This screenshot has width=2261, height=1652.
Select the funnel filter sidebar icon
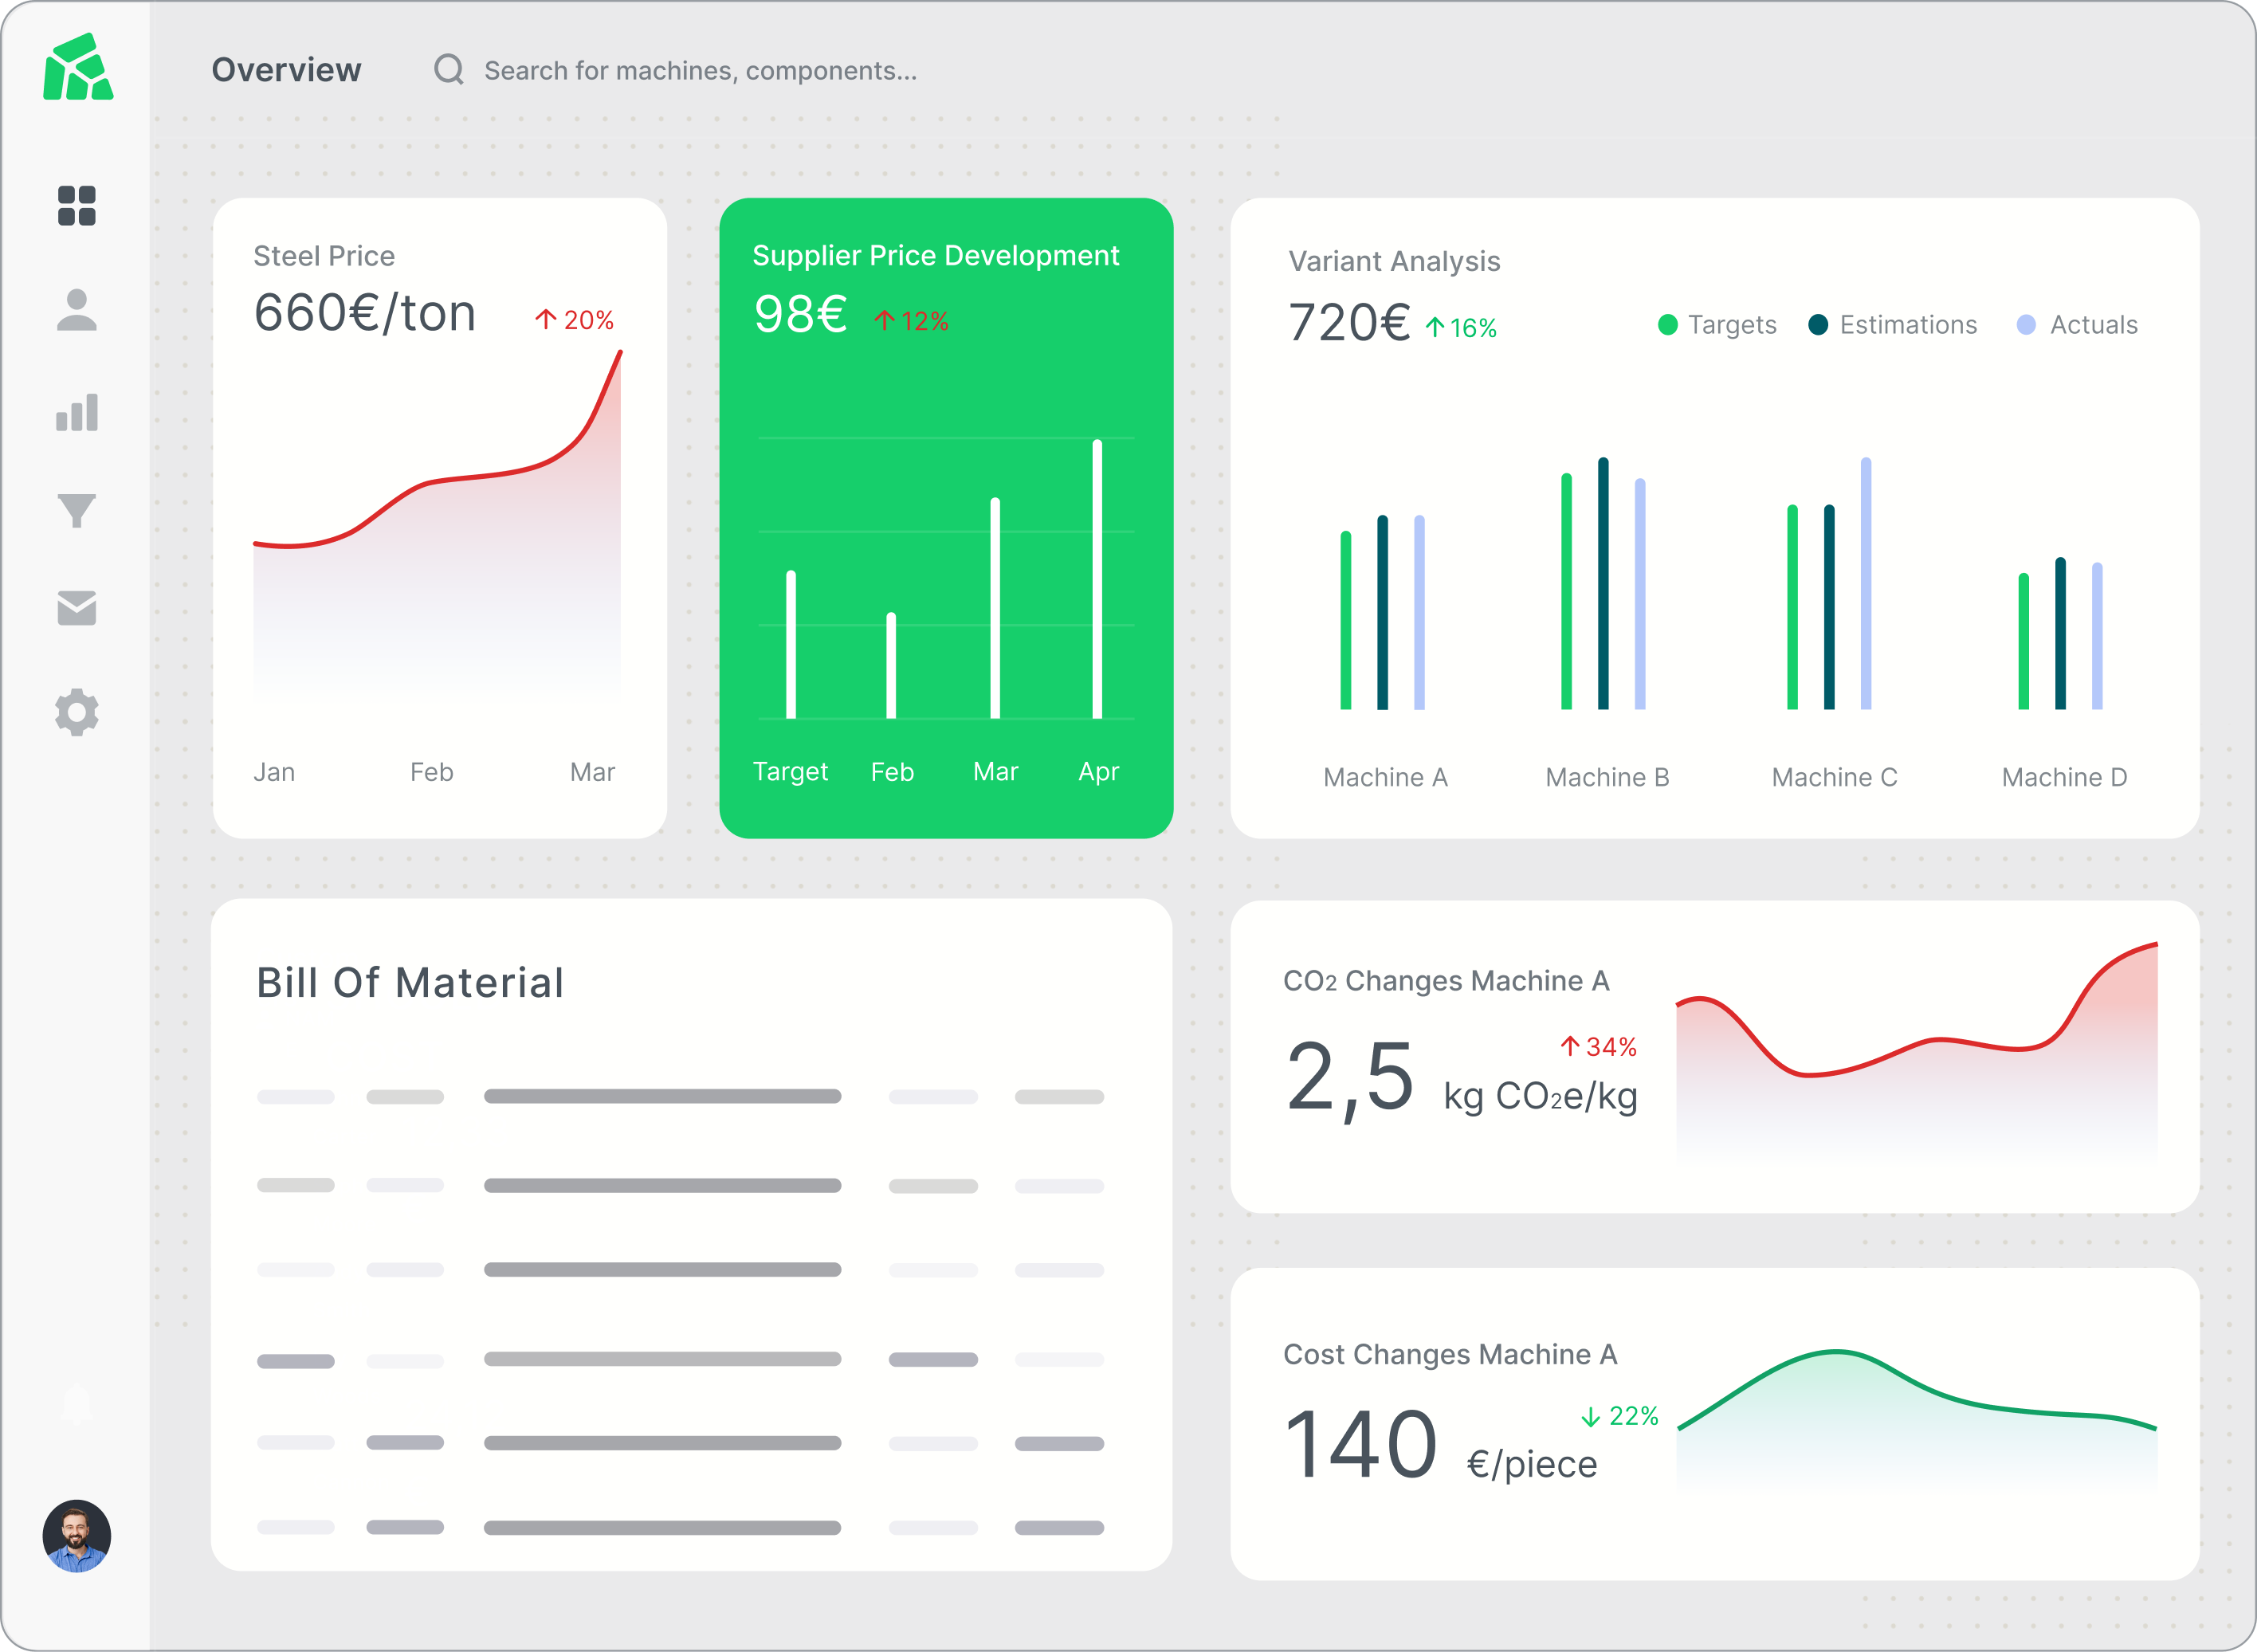click(77, 510)
